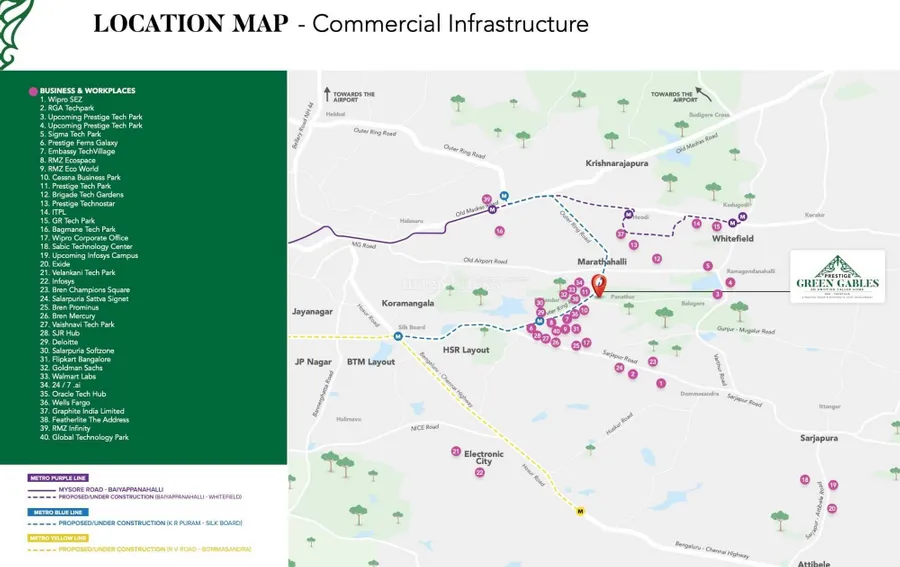Click the pink Business & Workplaces legend dot
Image resolution: width=900 pixels, height=567 pixels.
click(34, 91)
